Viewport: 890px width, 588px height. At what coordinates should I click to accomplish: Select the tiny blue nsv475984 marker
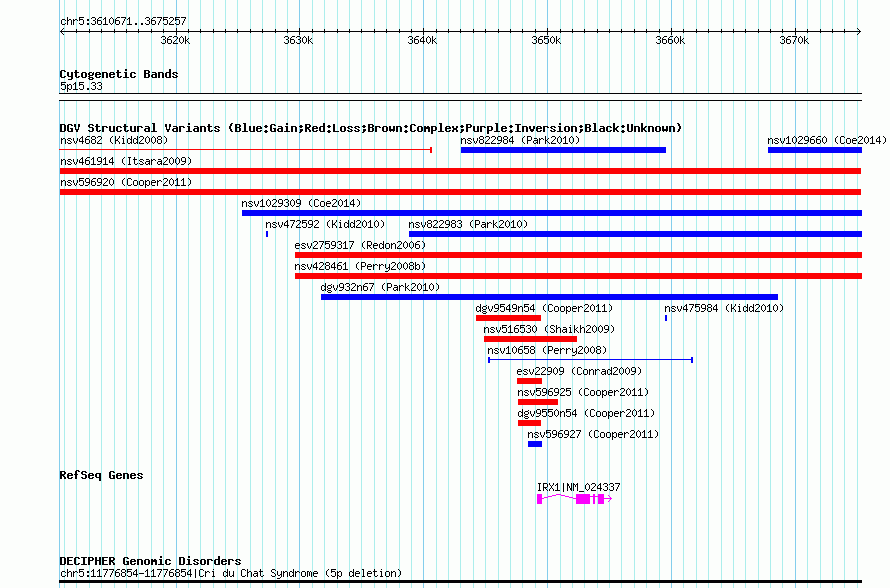(666, 318)
